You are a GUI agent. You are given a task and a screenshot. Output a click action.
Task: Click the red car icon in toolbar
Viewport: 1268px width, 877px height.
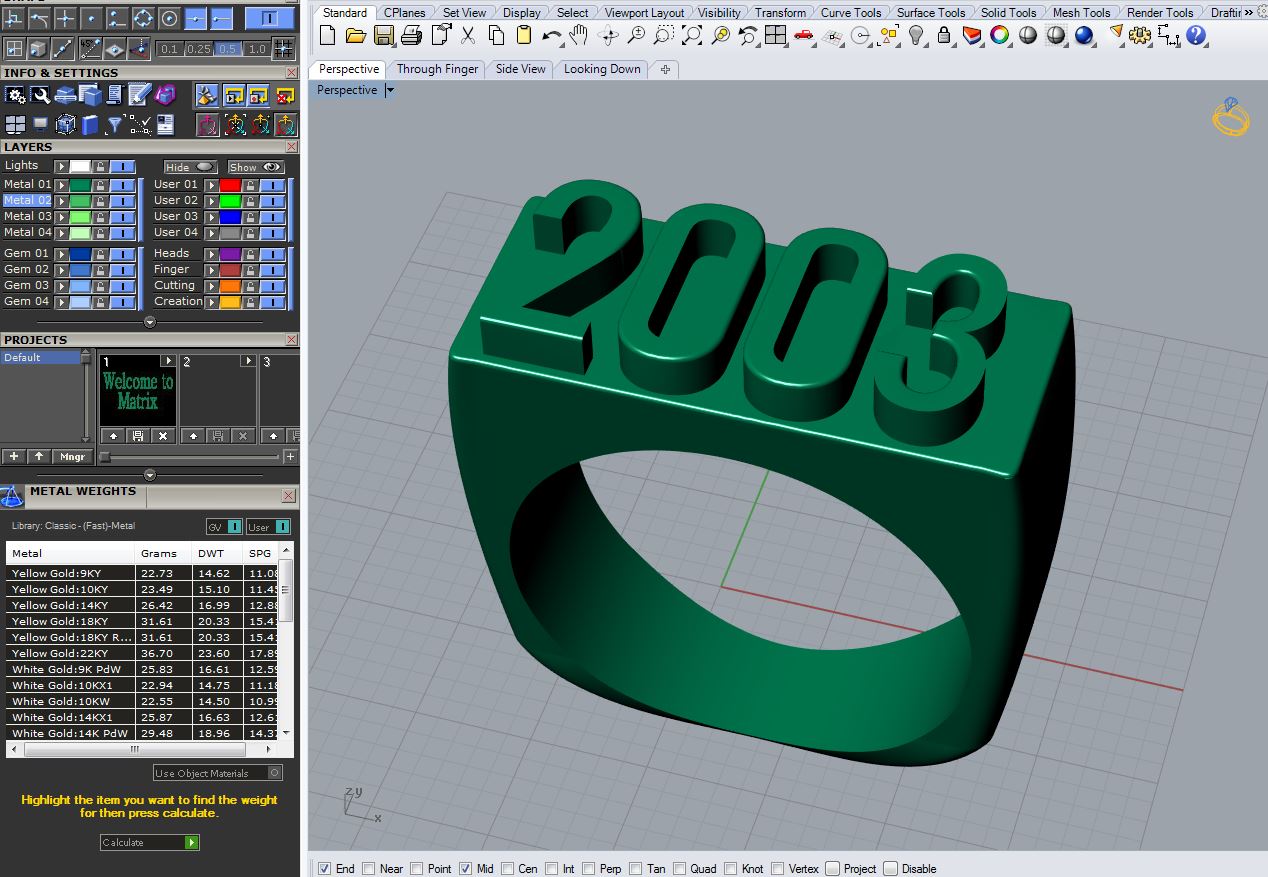click(x=803, y=36)
